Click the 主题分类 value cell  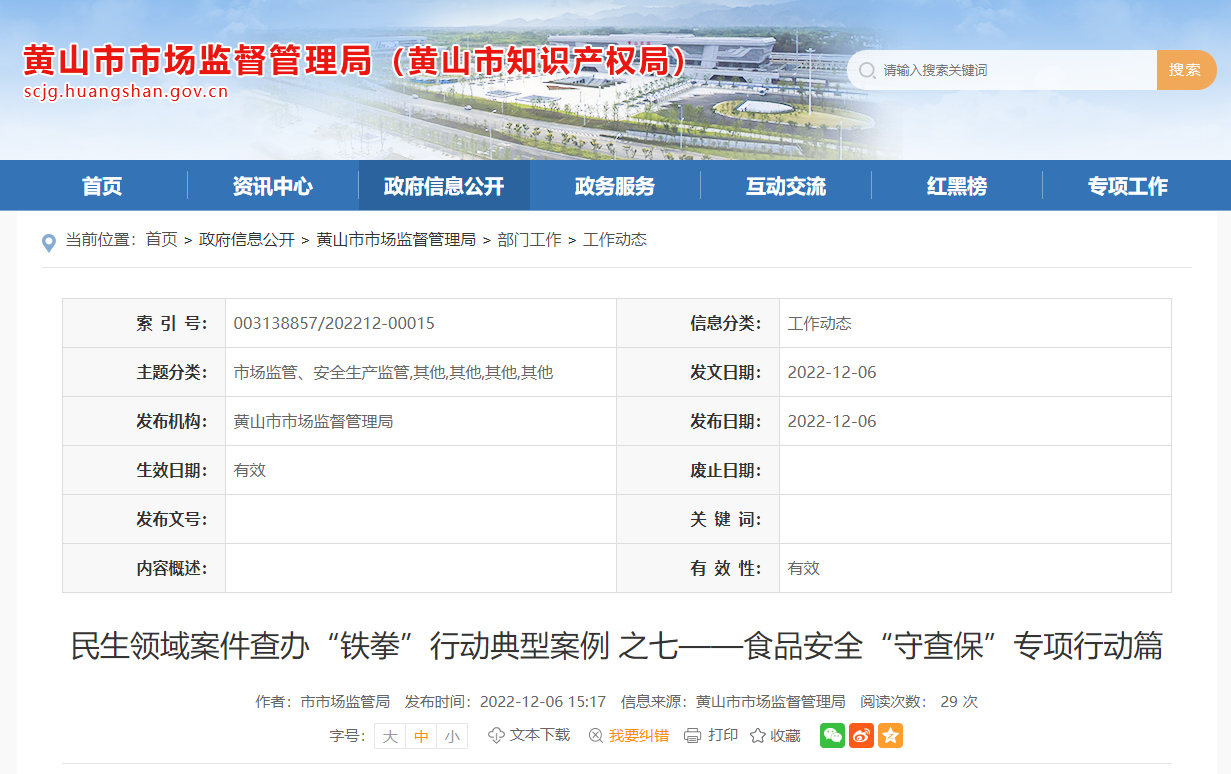coord(421,373)
